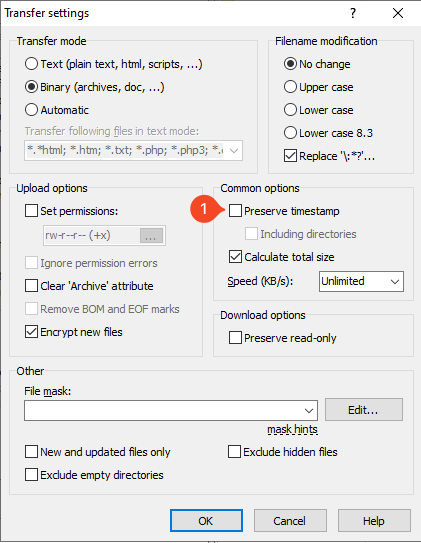Image resolution: width=421 pixels, height=543 pixels.
Task: Open the Speed (KB/s) dropdown
Action: (361, 281)
